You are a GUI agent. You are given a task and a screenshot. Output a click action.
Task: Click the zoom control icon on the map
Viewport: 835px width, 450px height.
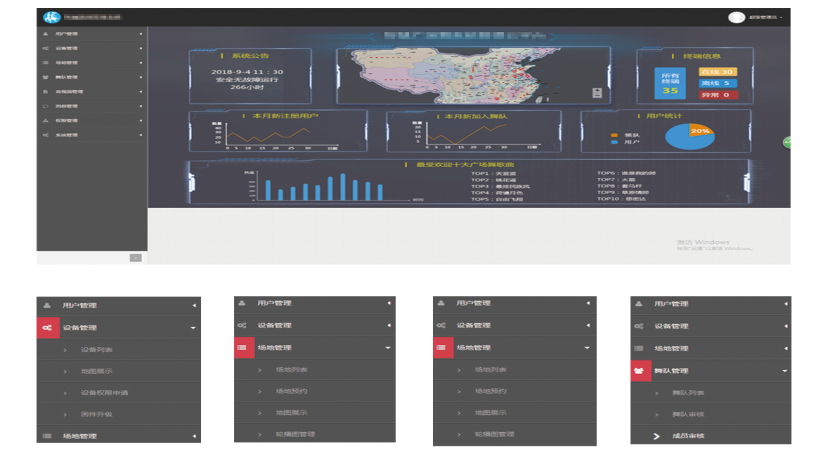tap(596, 93)
